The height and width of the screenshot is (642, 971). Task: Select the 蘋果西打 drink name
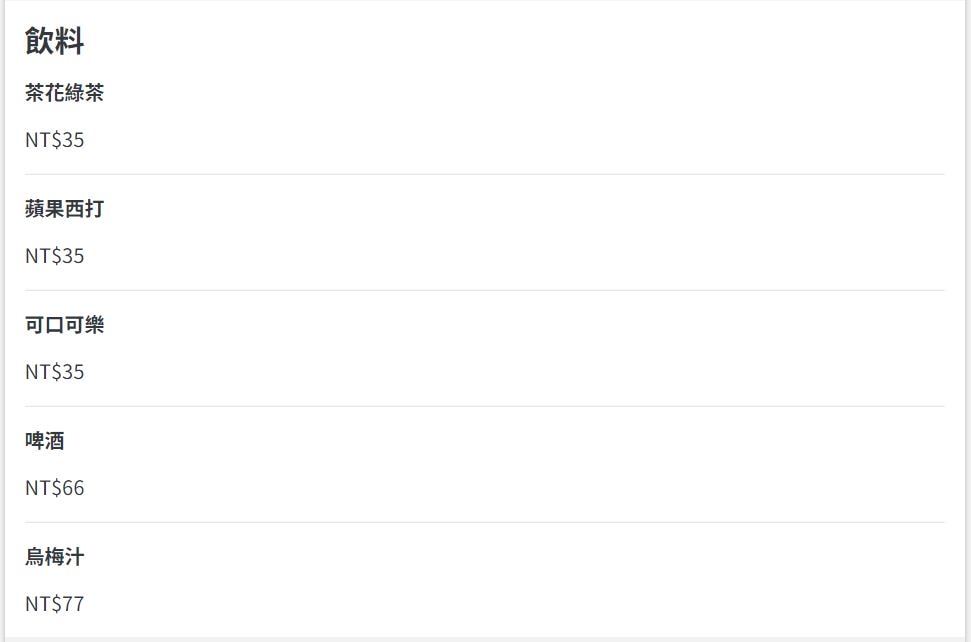pyautogui.click(x=64, y=209)
